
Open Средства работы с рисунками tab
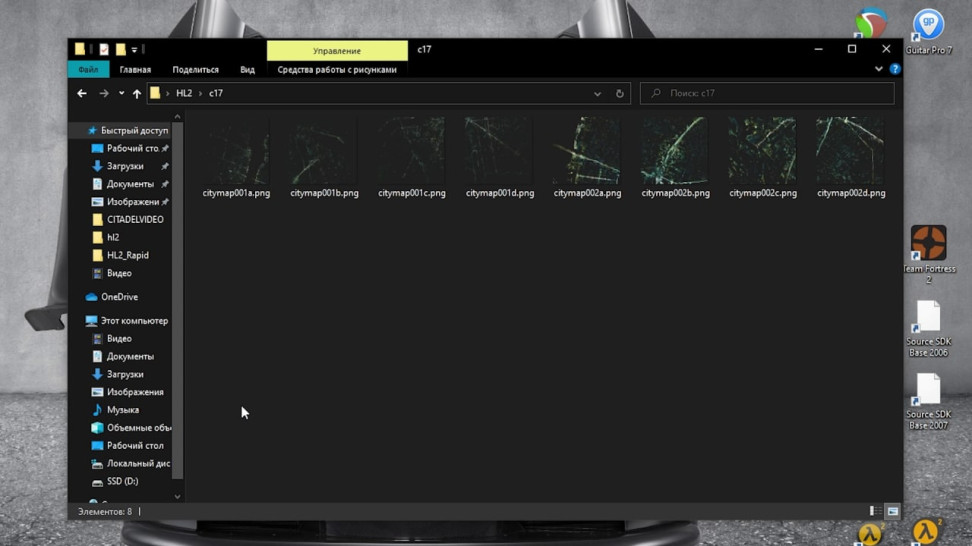click(337, 69)
